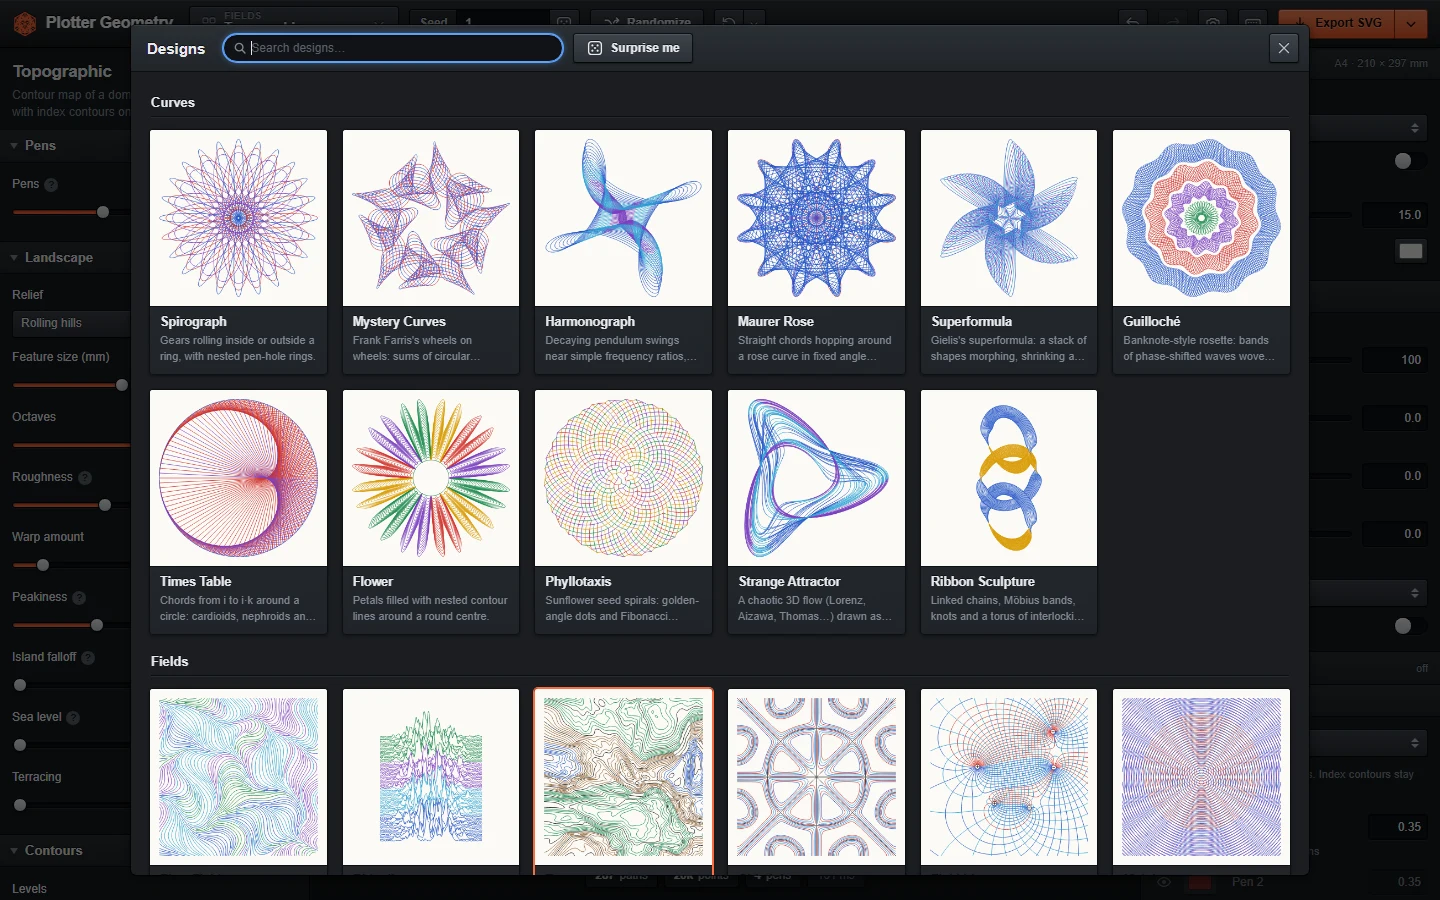Open the Island falloff help icon
The image size is (1440, 900).
coord(88,658)
